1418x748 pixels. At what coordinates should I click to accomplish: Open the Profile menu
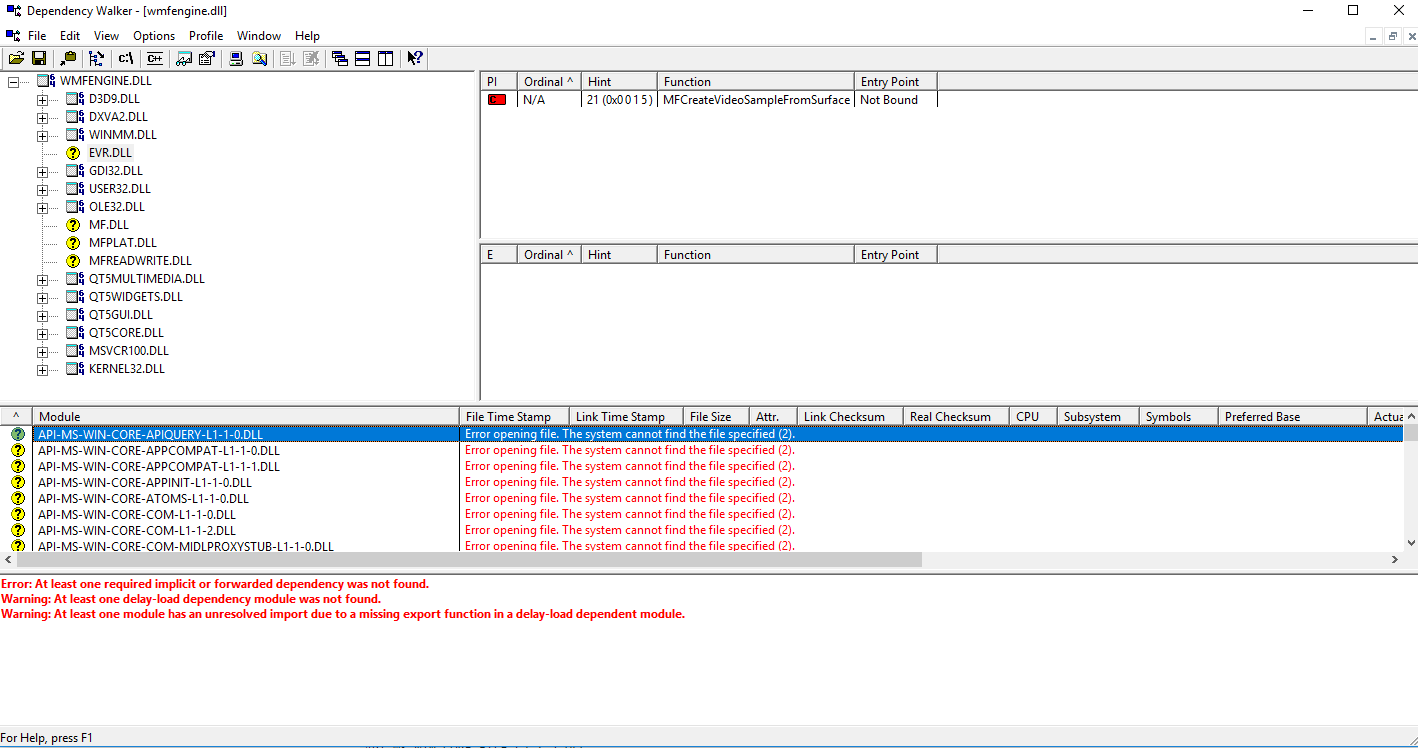[x=206, y=35]
